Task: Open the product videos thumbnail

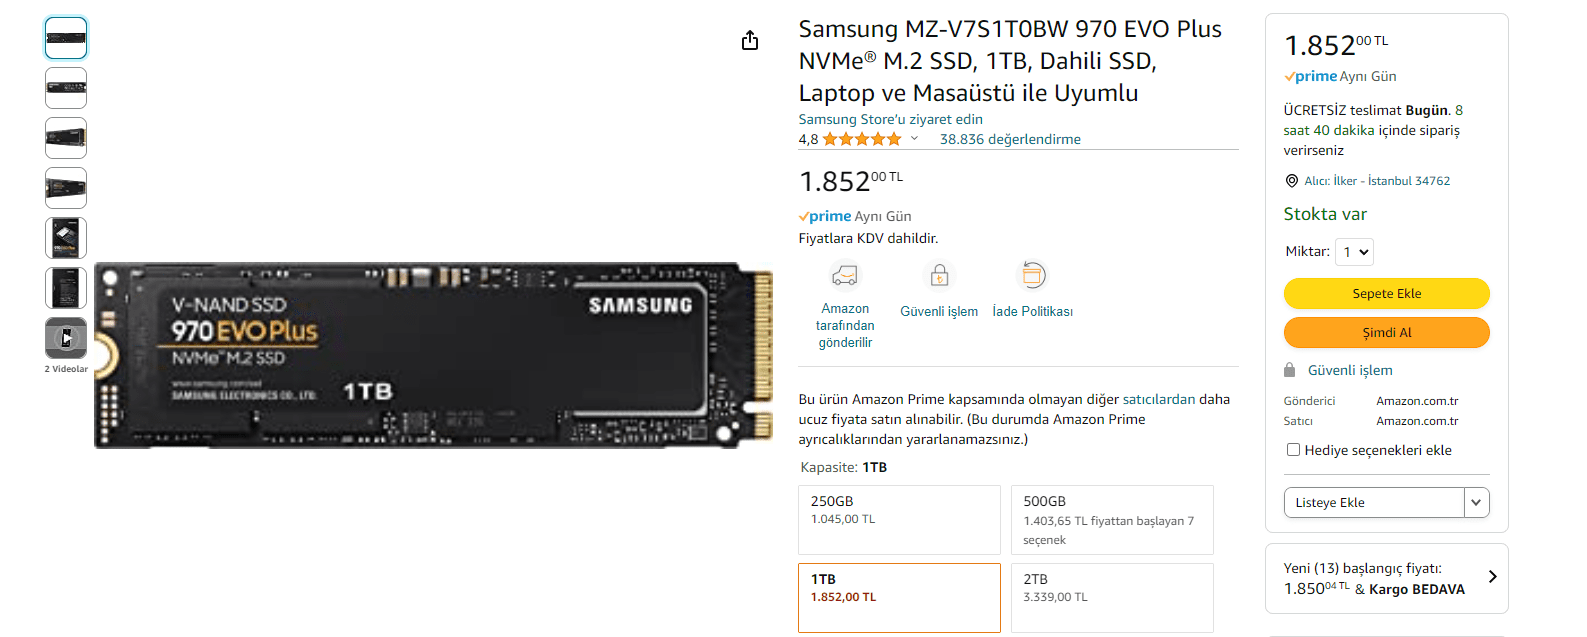Action: [66, 338]
